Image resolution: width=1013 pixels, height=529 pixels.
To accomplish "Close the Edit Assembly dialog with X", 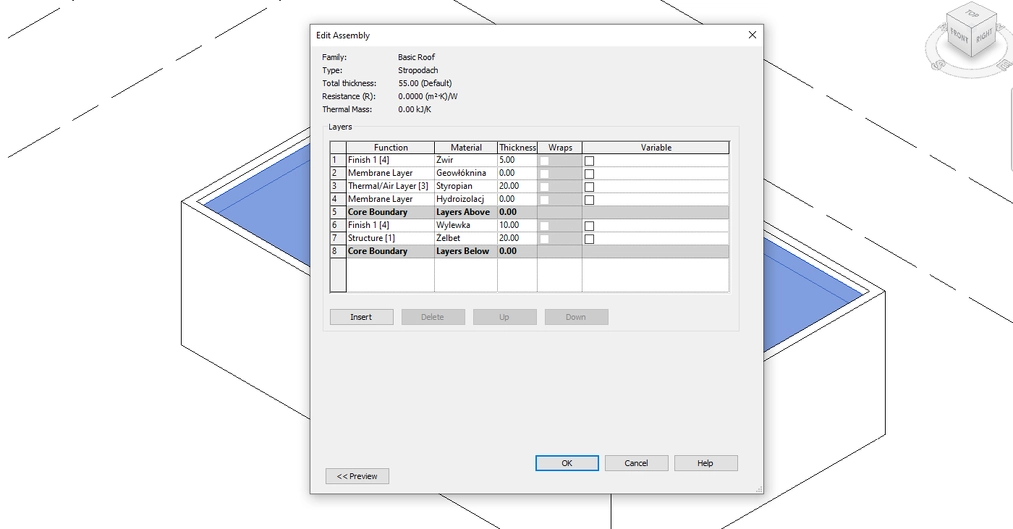I will [752, 35].
